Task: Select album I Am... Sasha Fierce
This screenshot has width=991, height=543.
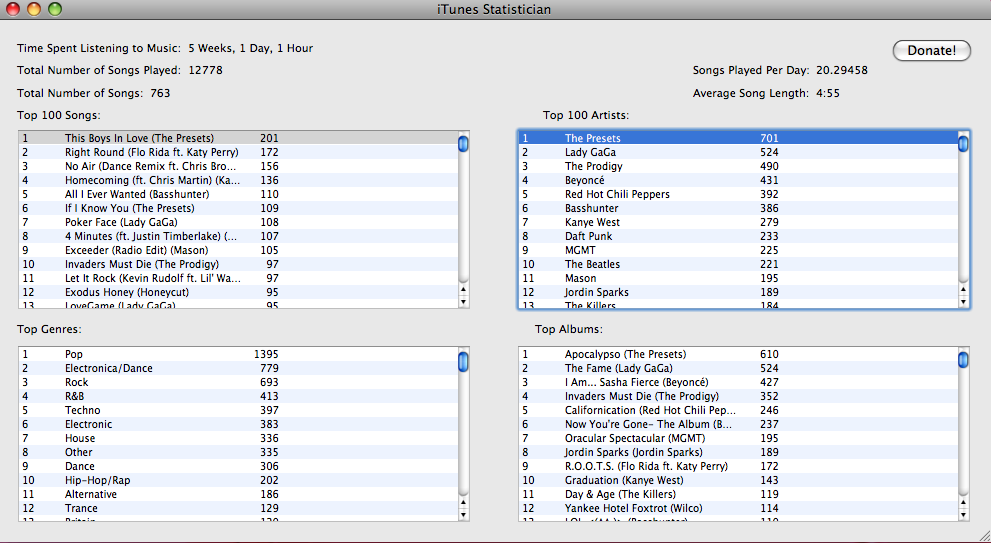Action: (738, 382)
